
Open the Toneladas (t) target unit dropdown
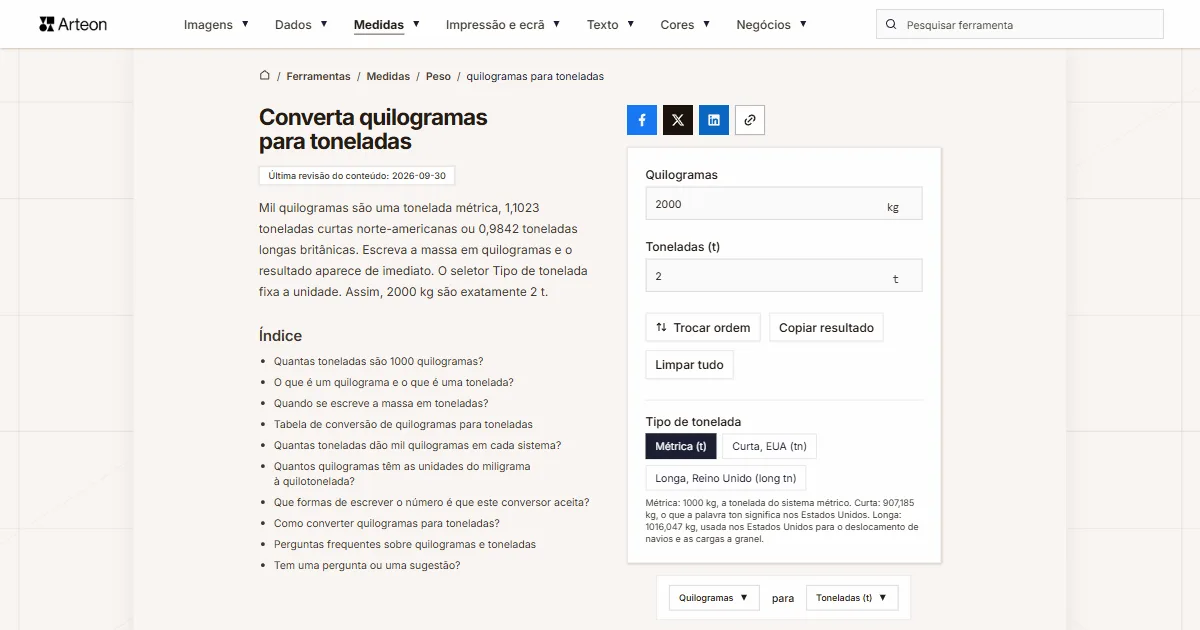point(852,598)
